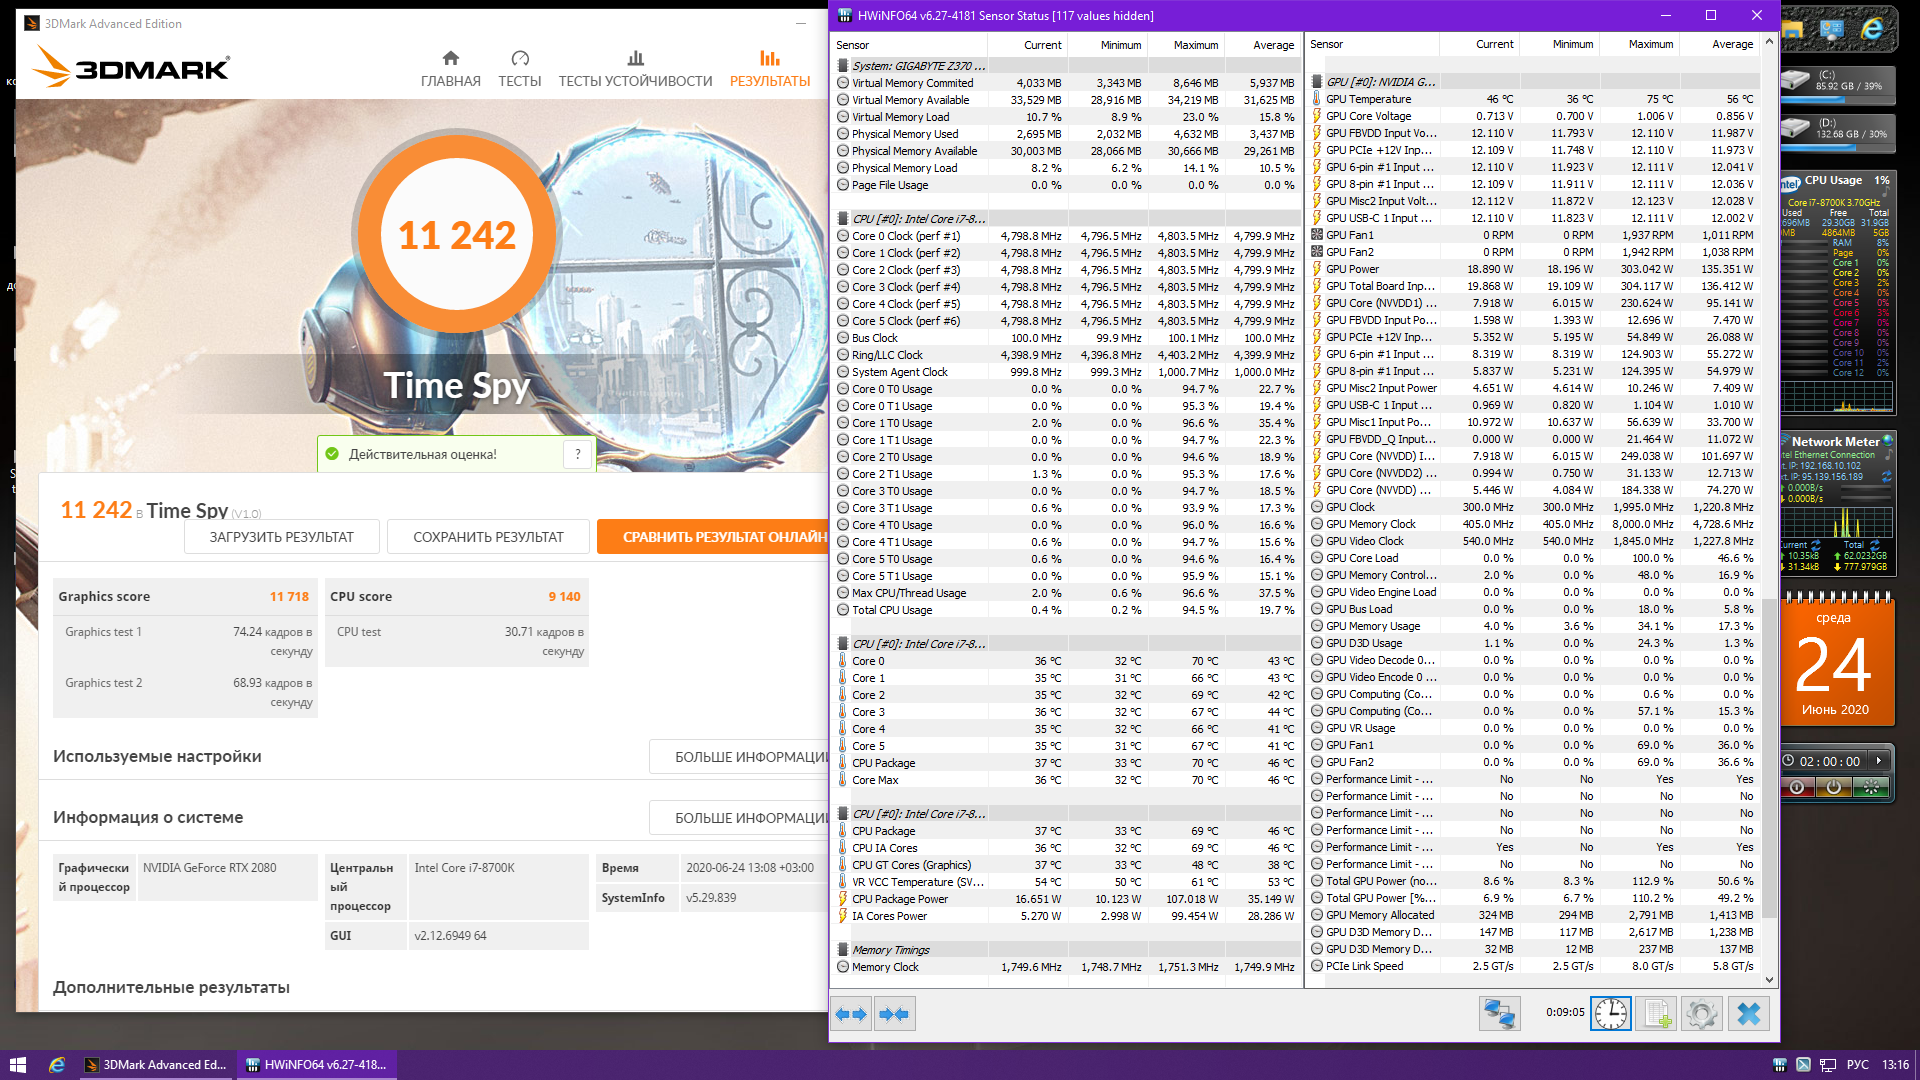This screenshot has height=1080, width=1920.
Task: Expand БОЛЬШЕ ИНФОРМАЦИИ for used settings
Action: 740,757
